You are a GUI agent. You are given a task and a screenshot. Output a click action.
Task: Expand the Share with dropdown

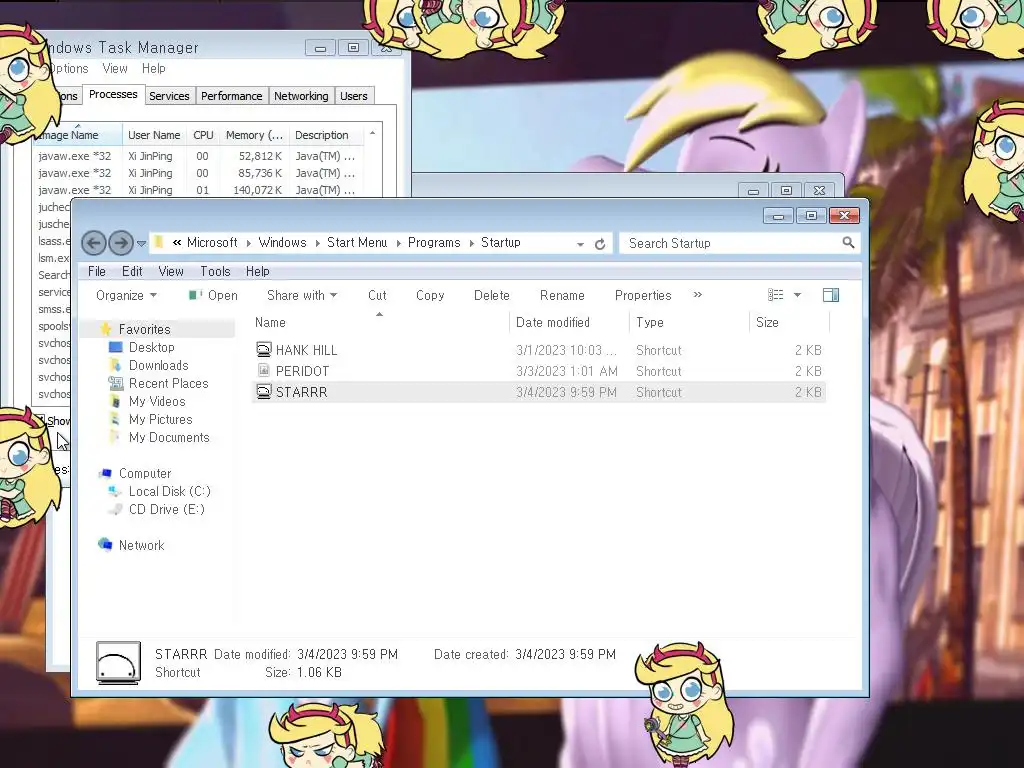point(302,295)
